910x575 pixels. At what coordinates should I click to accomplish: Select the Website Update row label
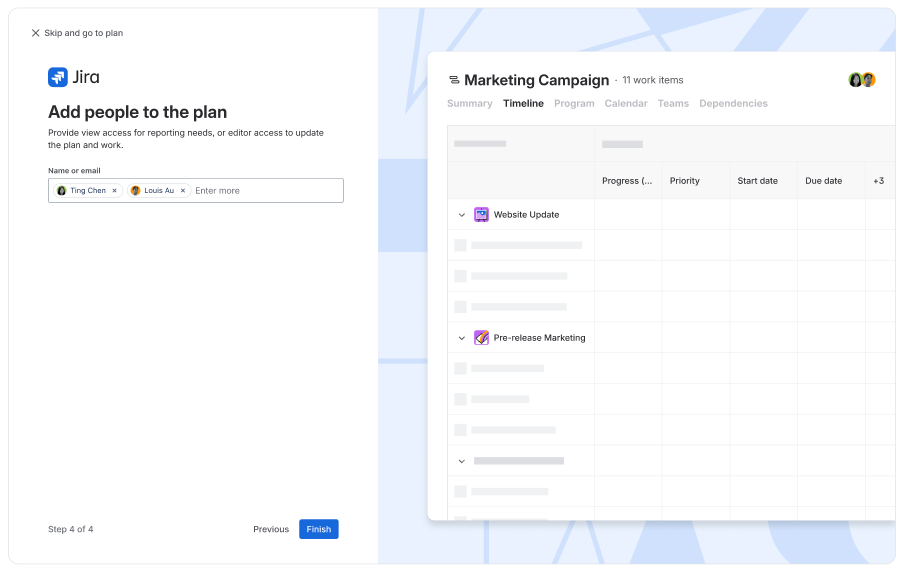tap(526, 215)
